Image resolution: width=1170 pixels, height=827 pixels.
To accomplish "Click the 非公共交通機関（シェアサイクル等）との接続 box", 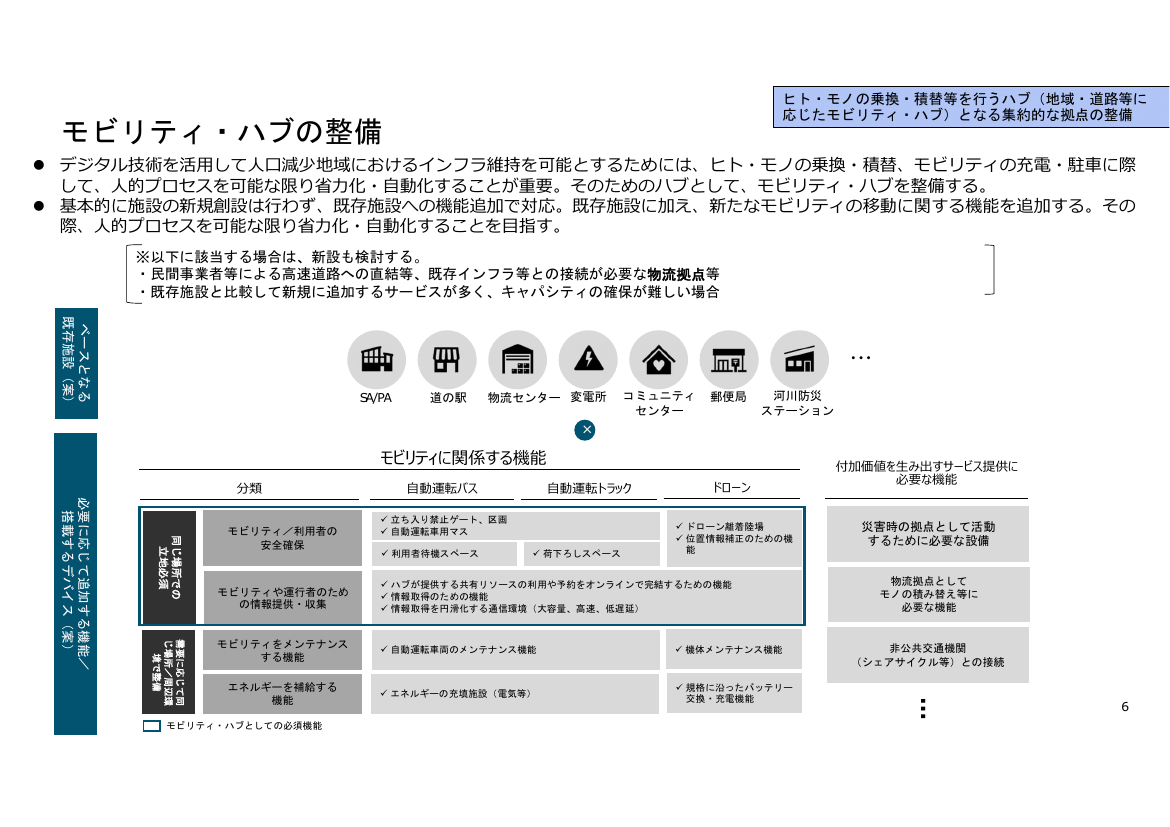I will (927, 655).
